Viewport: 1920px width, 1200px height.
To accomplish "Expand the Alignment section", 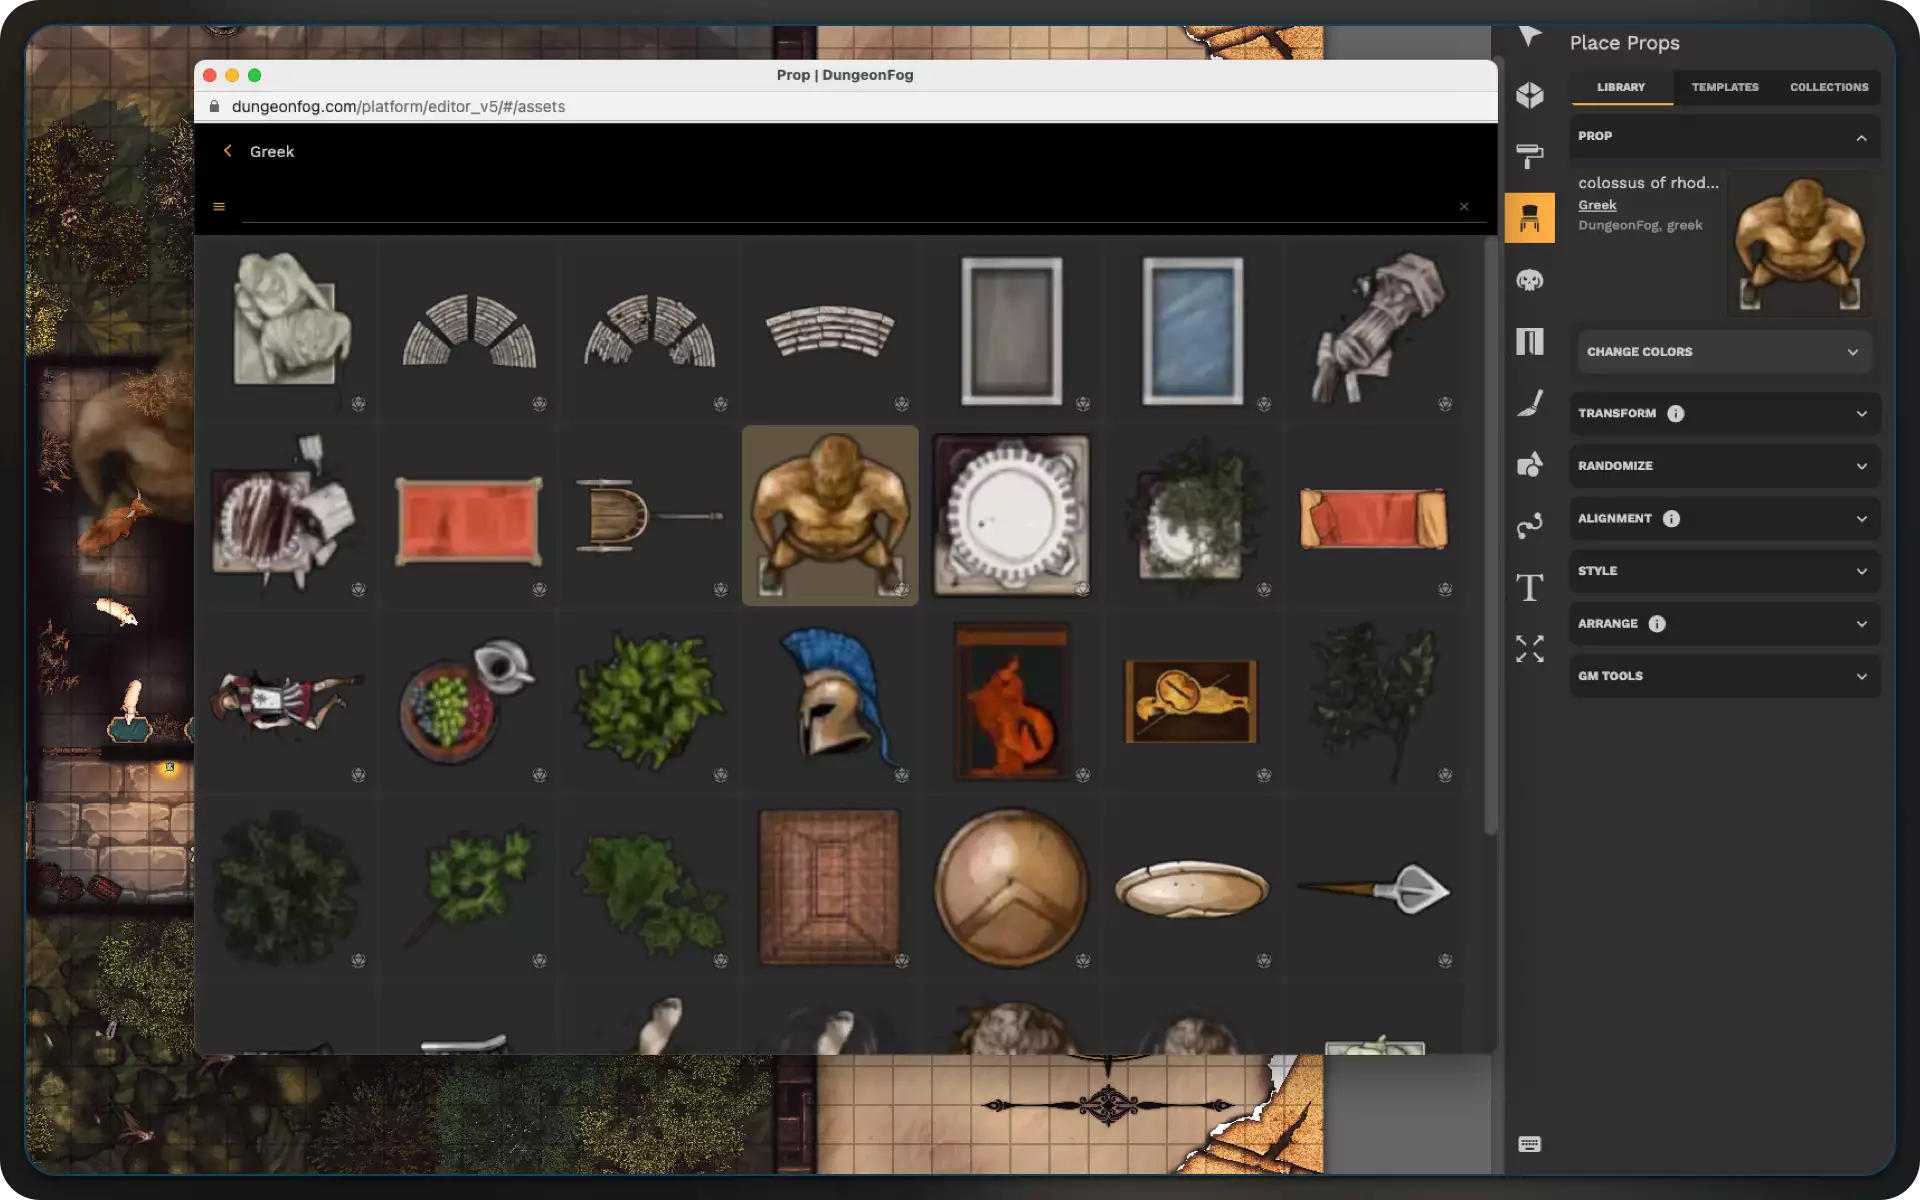I will pos(1725,519).
